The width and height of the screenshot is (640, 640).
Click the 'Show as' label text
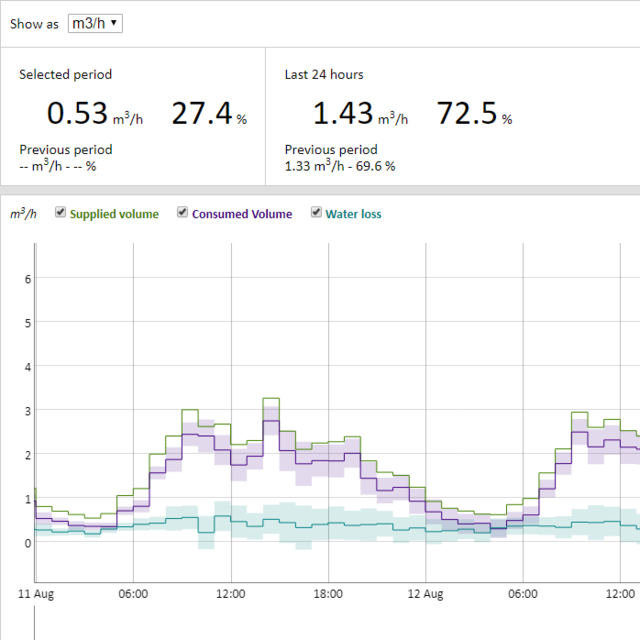pyautogui.click(x=34, y=24)
